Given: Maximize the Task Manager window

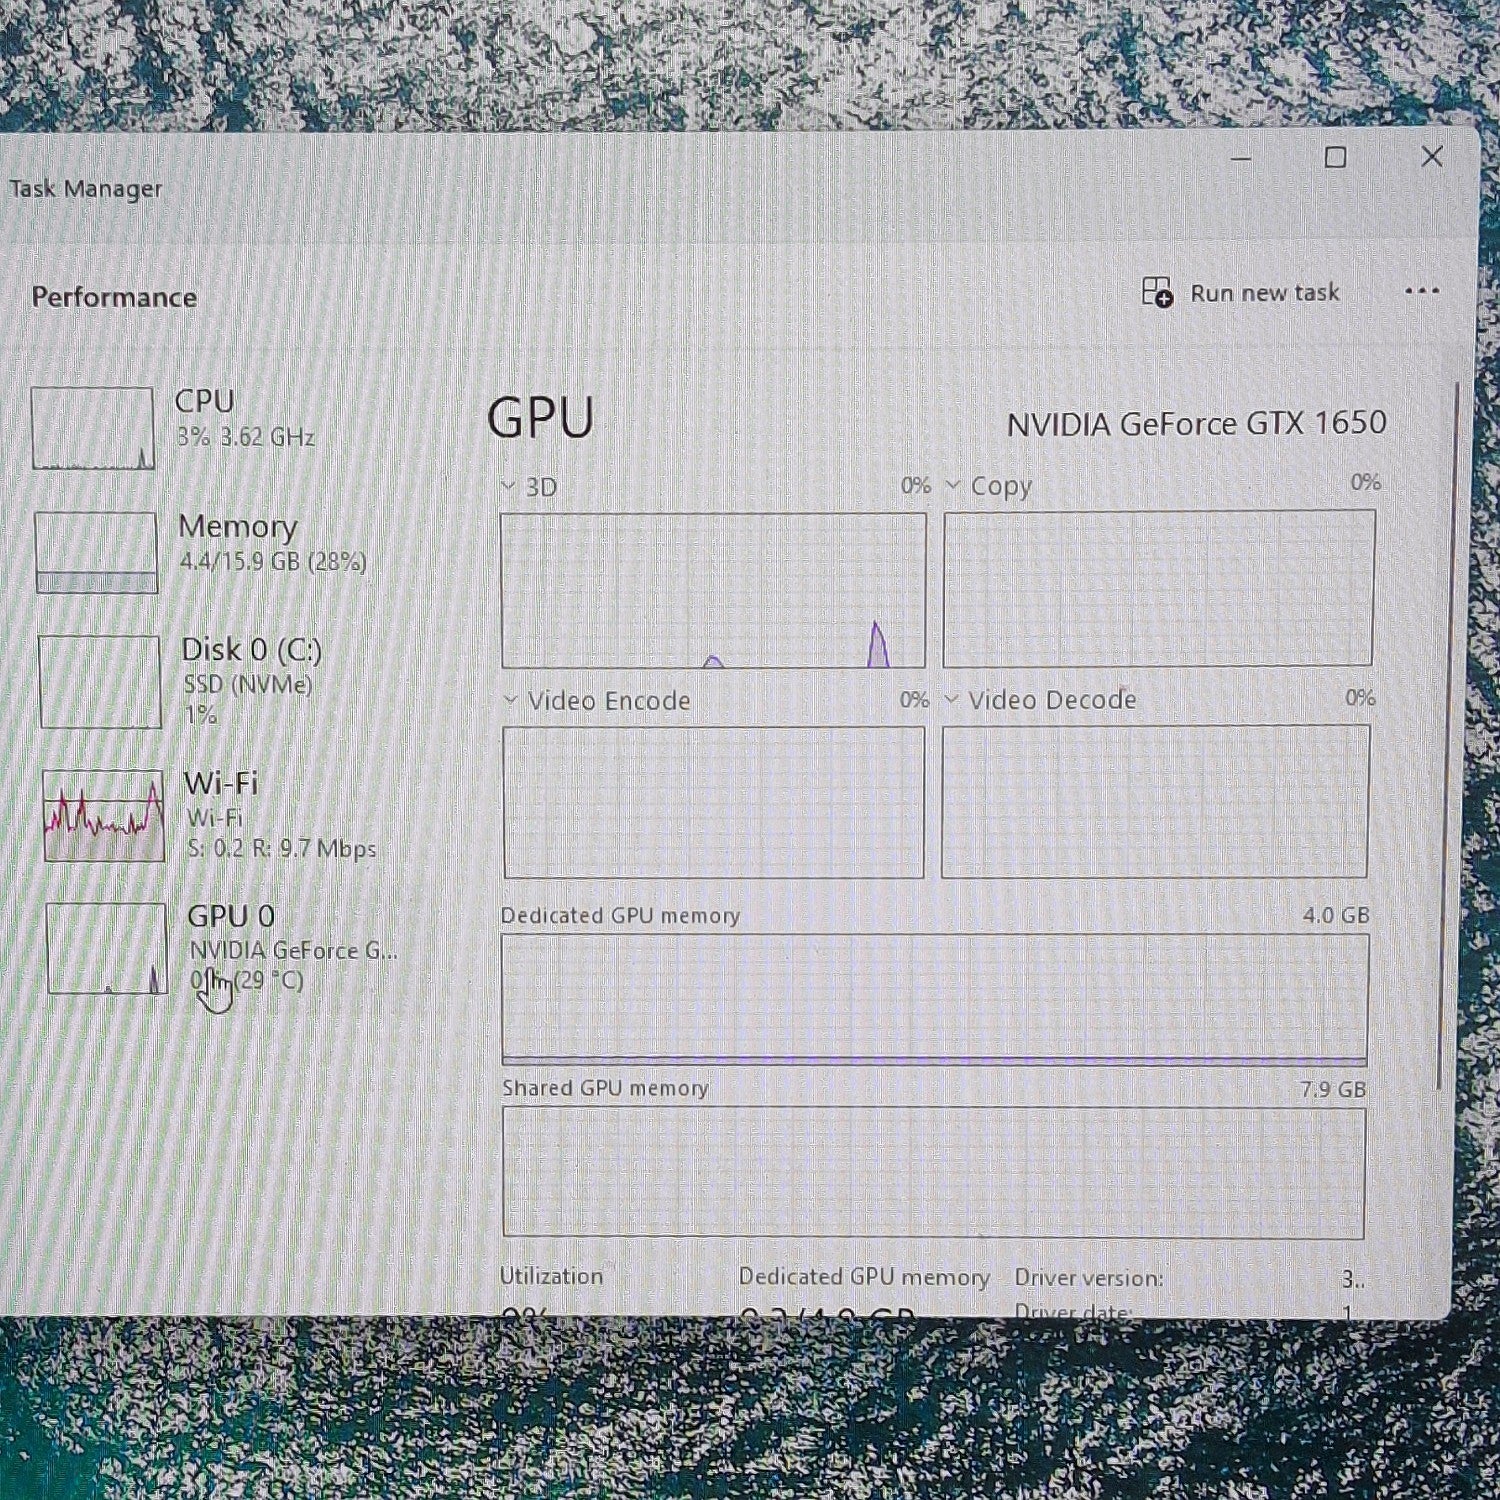Looking at the screenshot, I should pos(1335,157).
